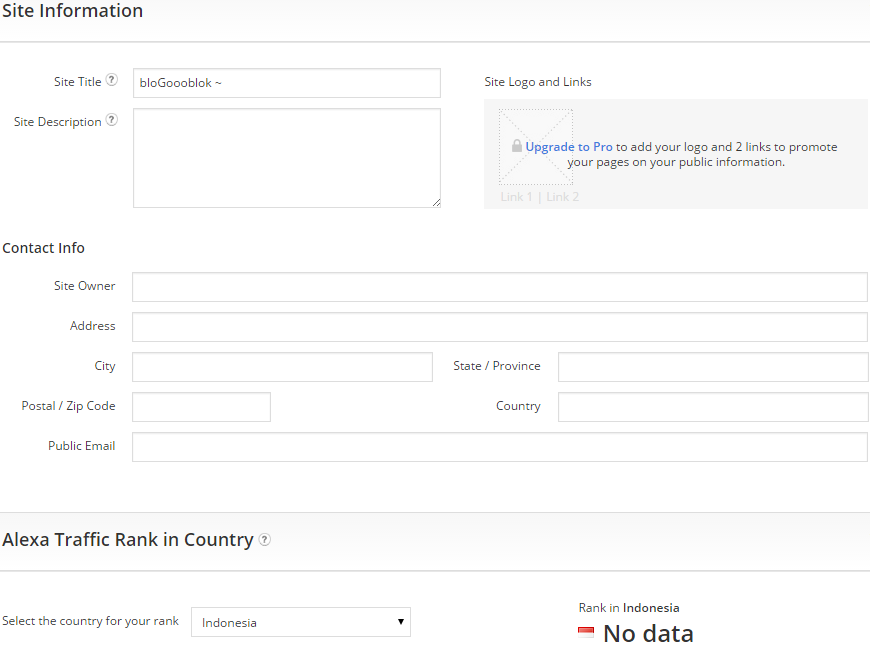
Task: Click the 'Rank in Indonesia' label
Action: pos(629,608)
